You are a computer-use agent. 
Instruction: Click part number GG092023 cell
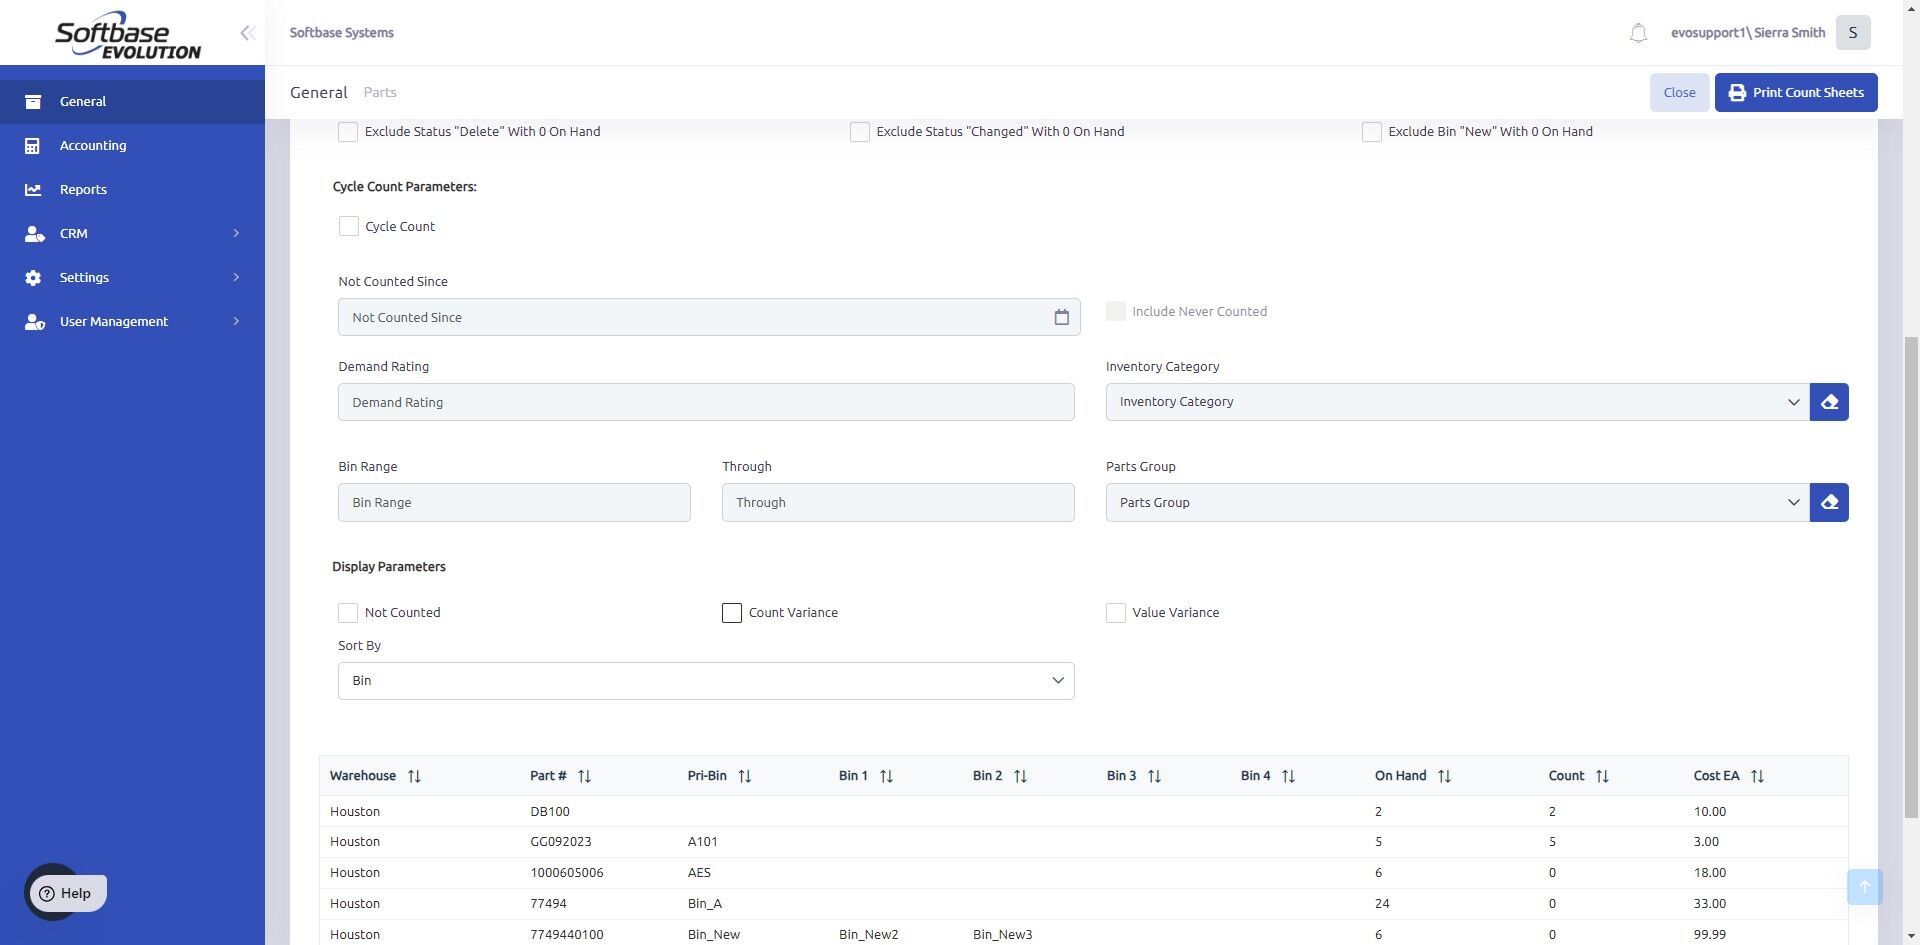coord(561,842)
